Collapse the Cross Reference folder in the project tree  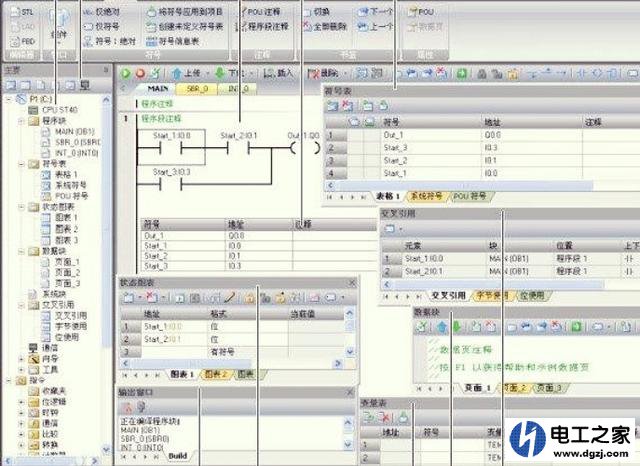pyautogui.click(x=22, y=305)
